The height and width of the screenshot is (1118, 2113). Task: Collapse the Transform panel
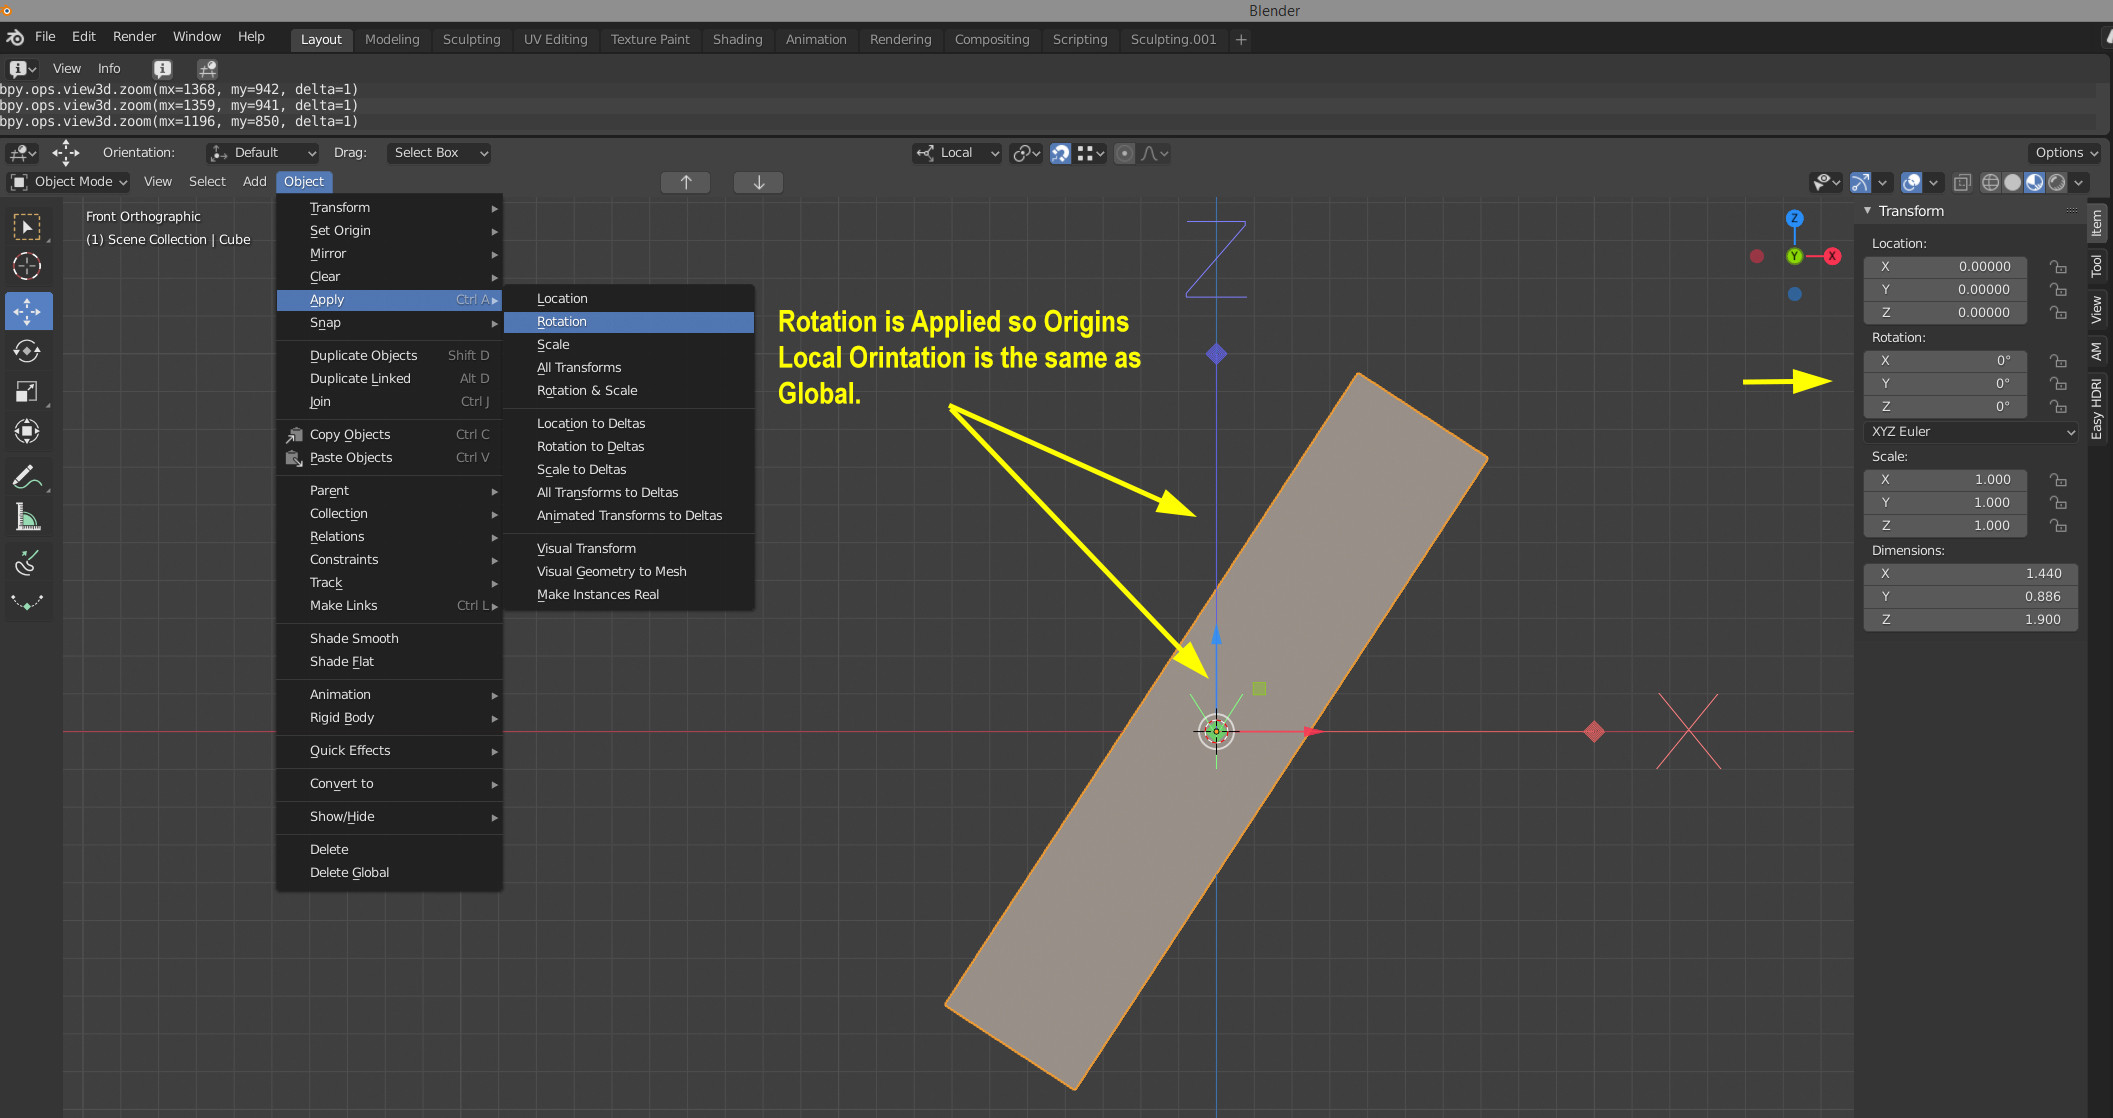[x=1867, y=211]
